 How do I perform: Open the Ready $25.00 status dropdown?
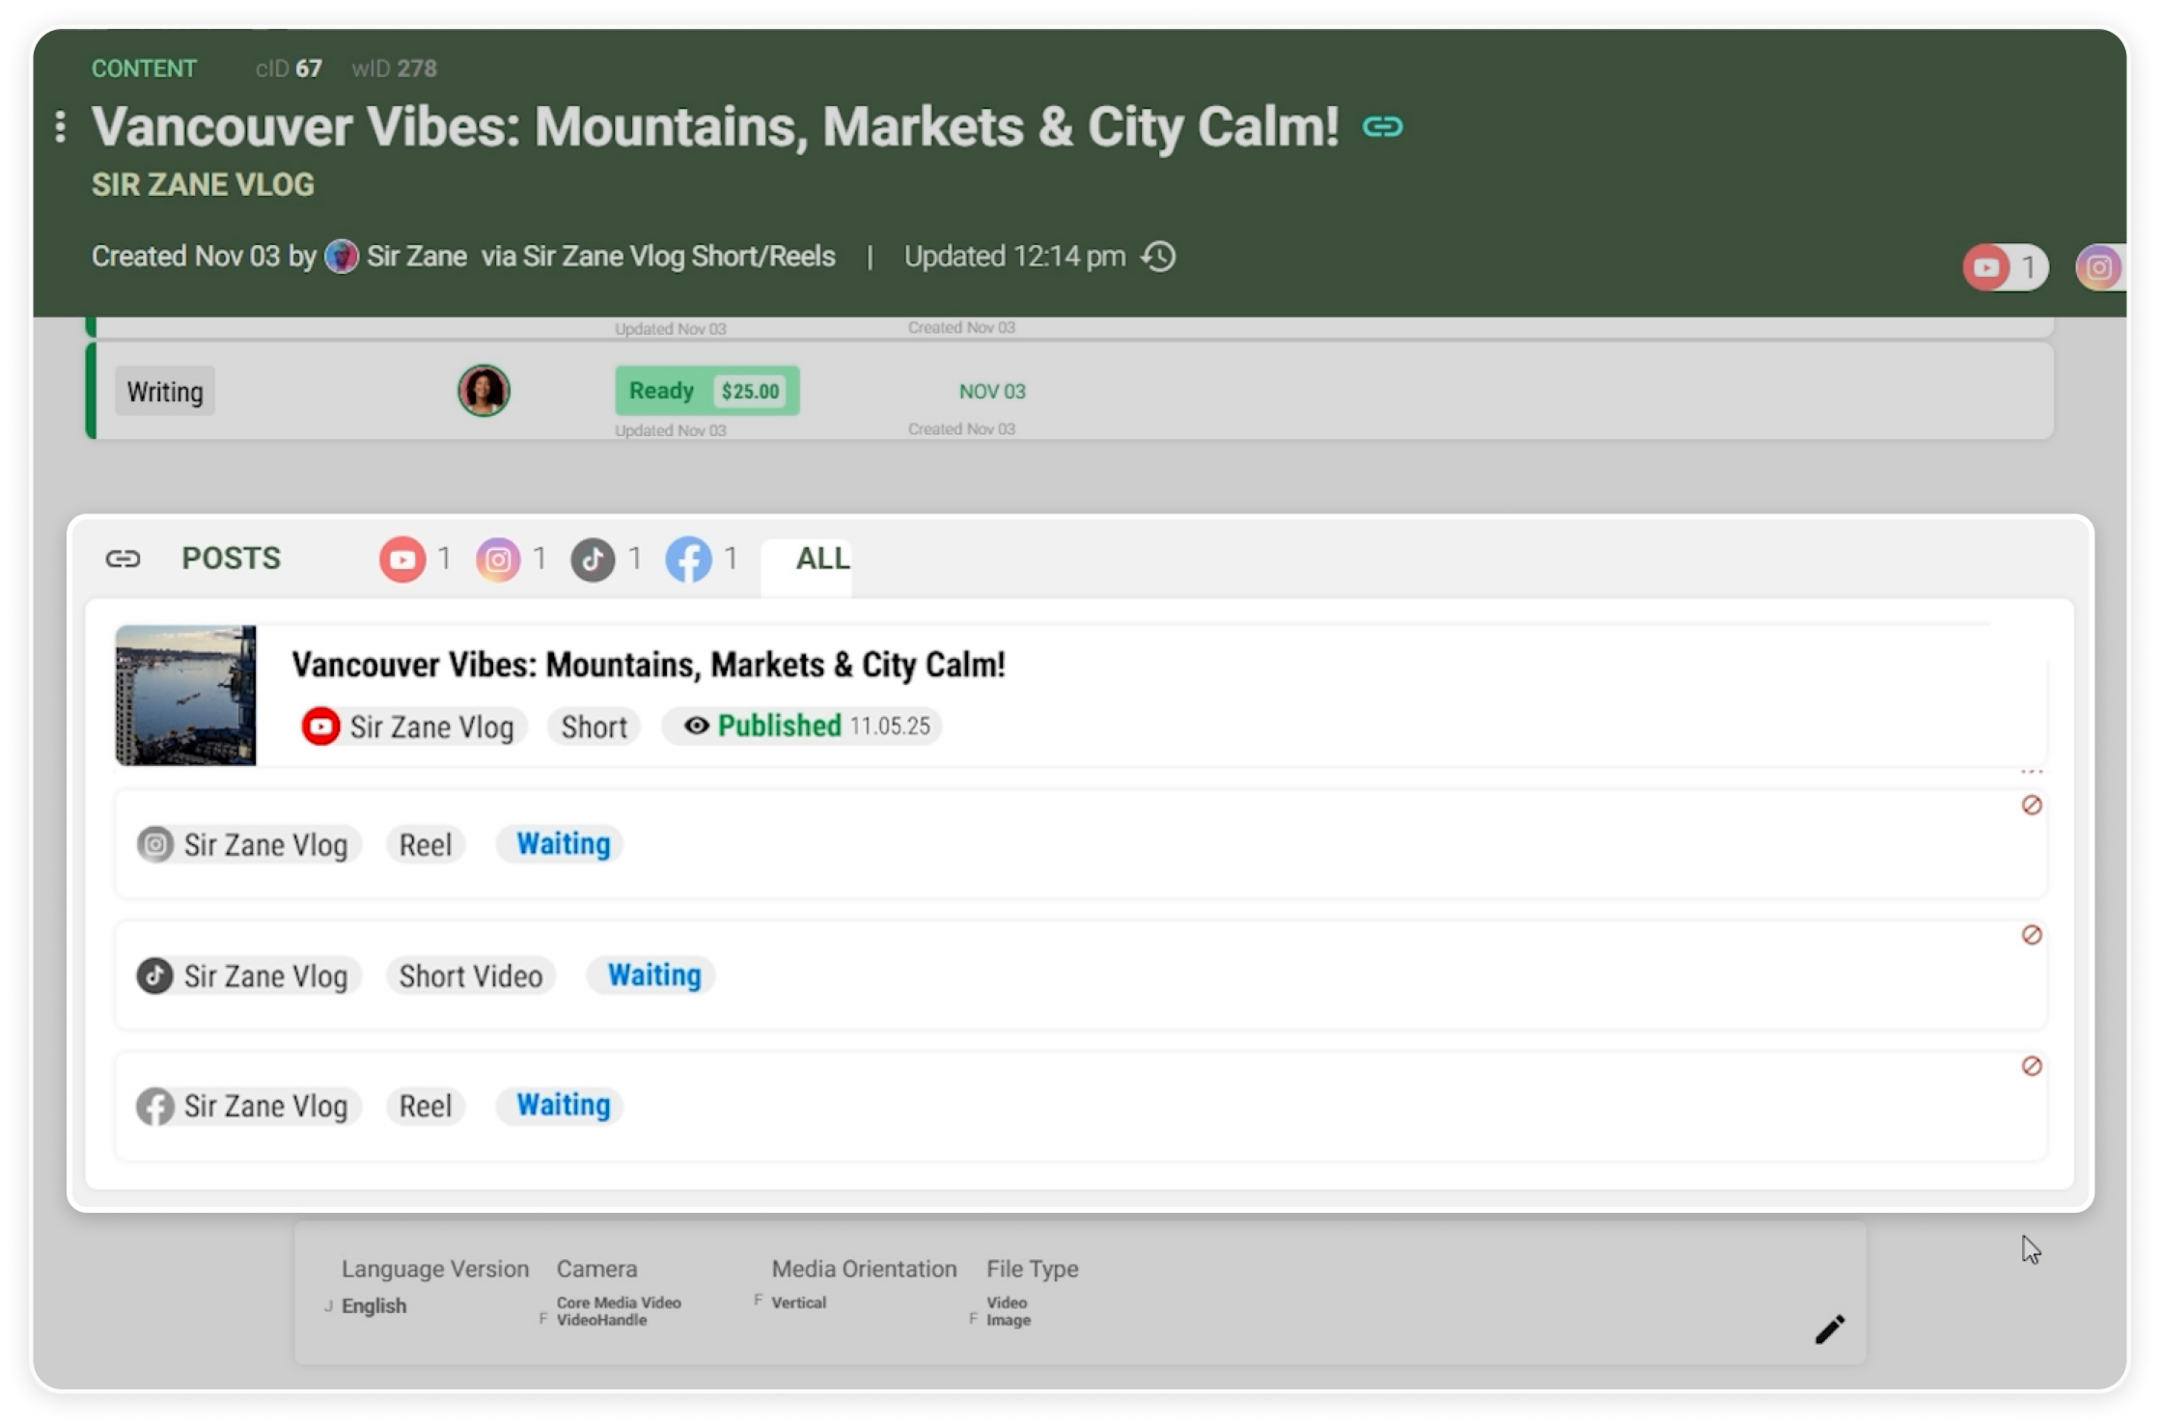click(x=706, y=391)
